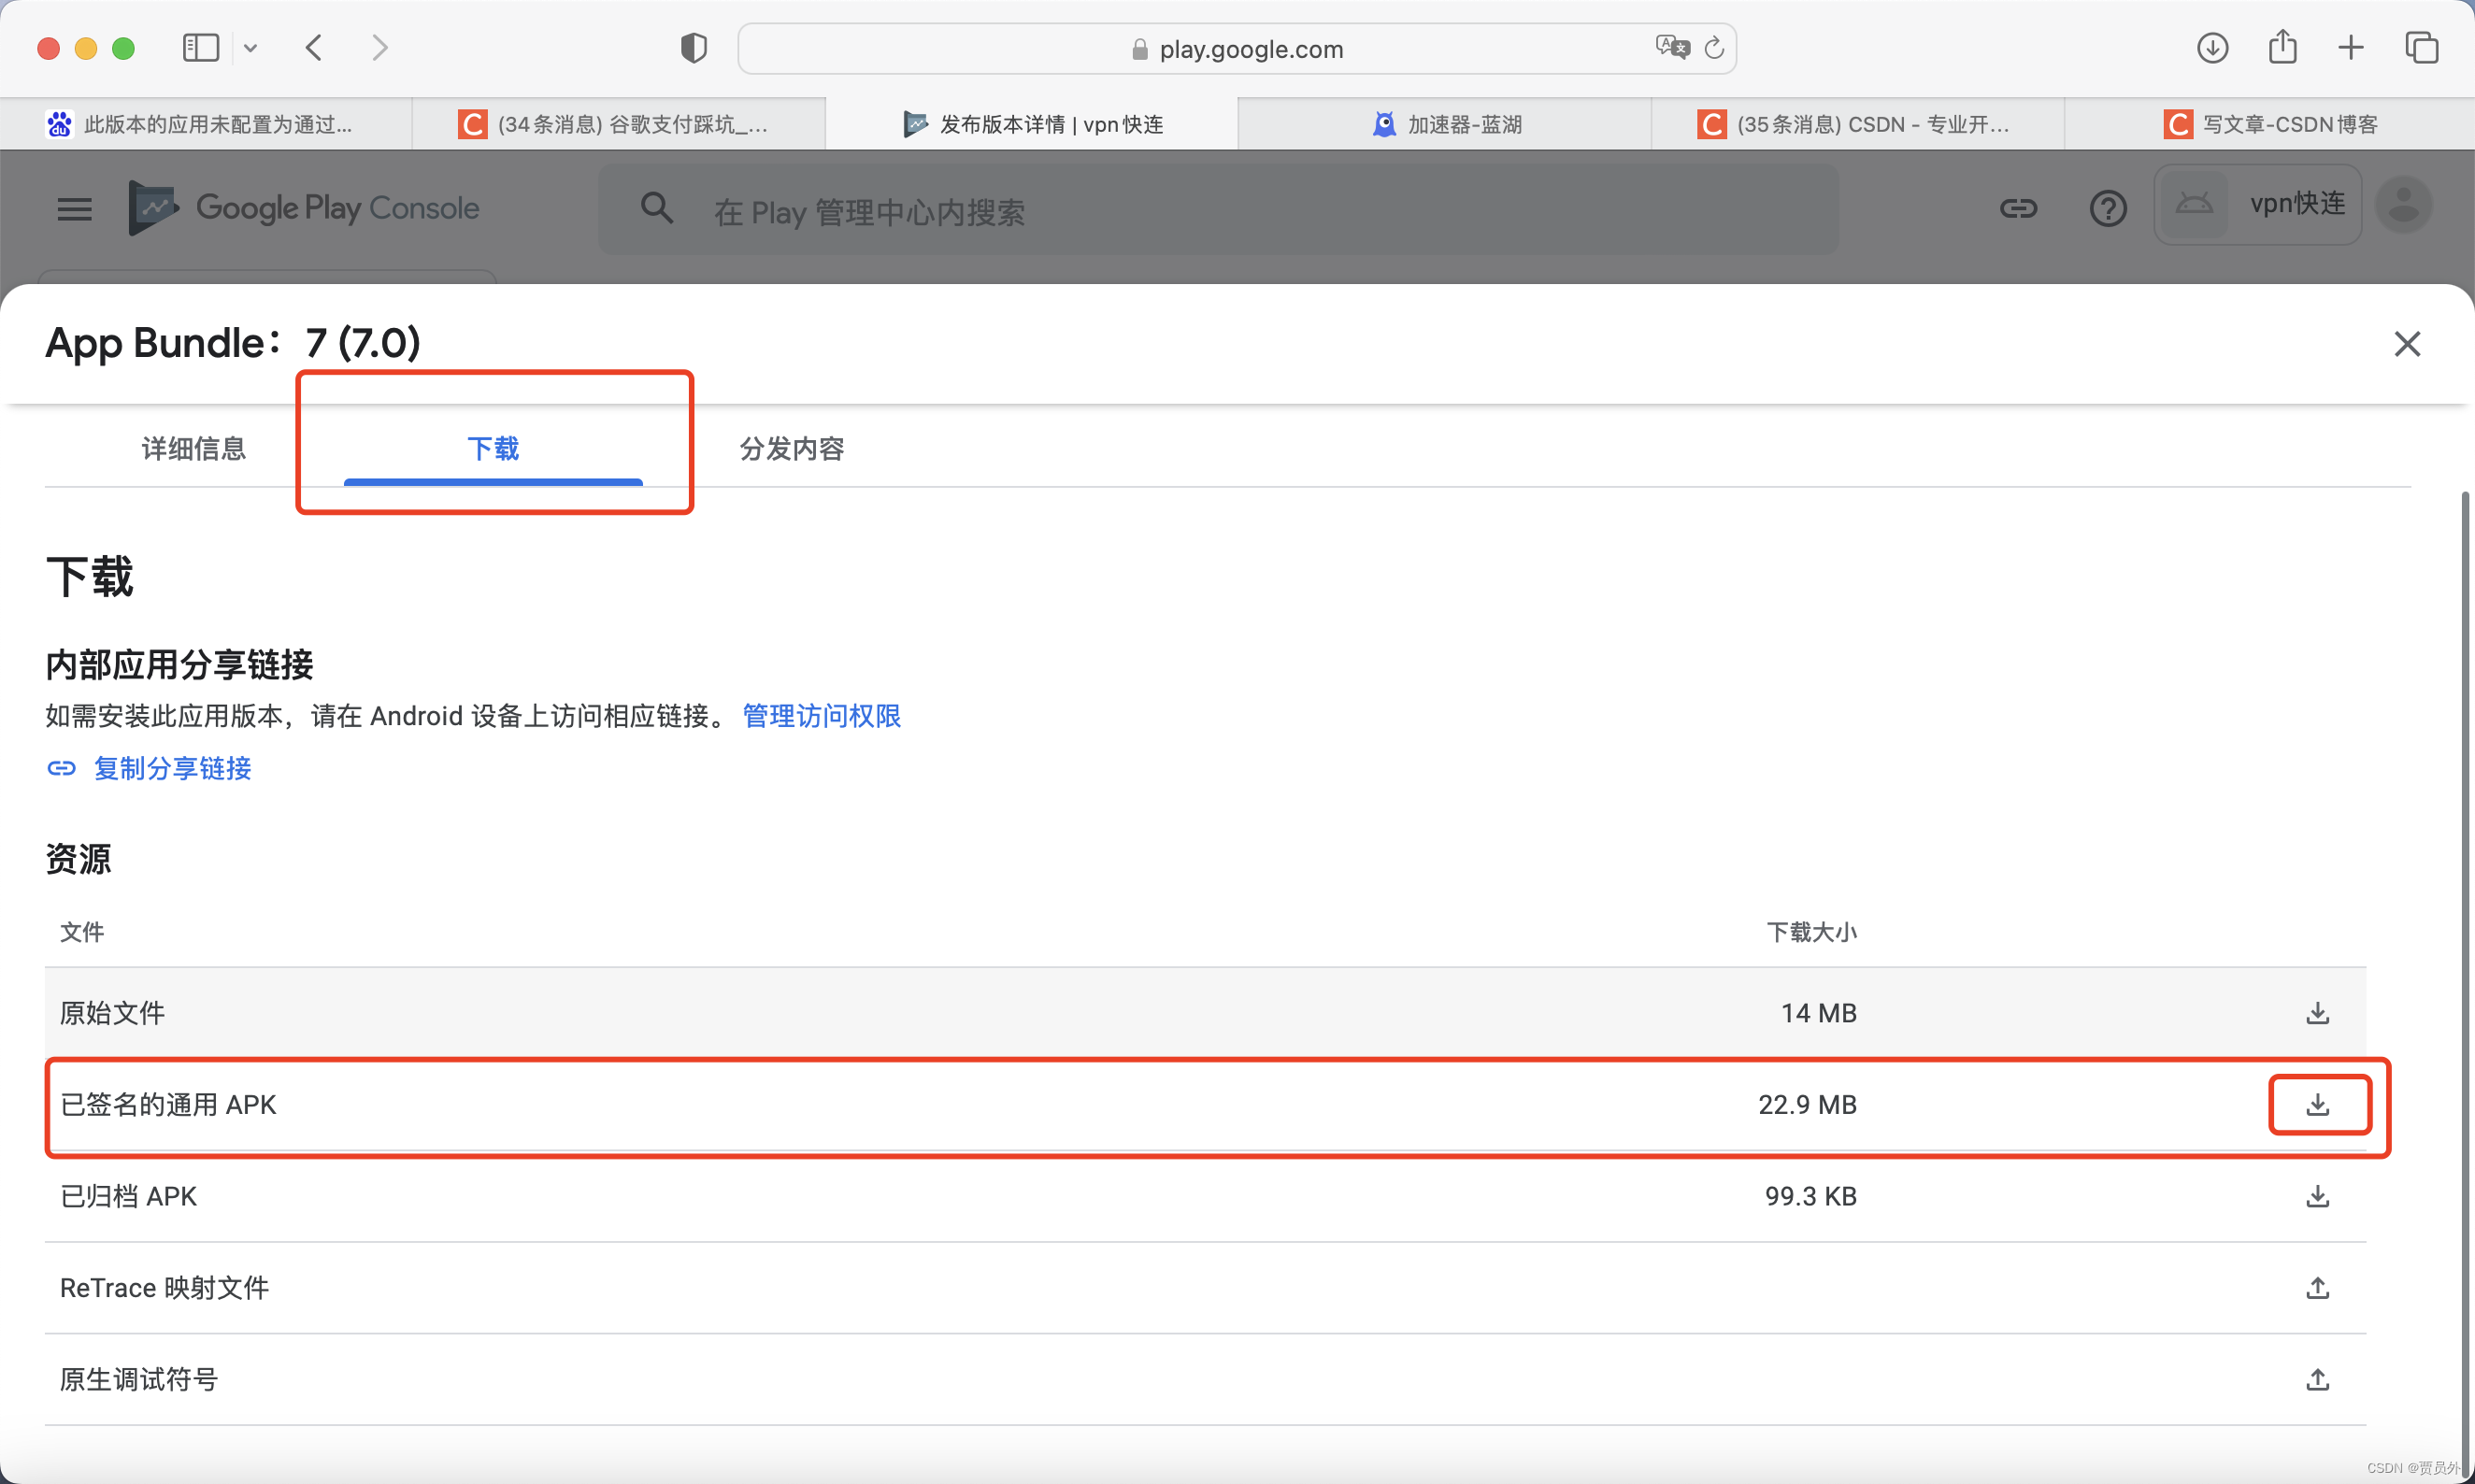Expand the sidebar options chevron
2475x1484 pixels.
pyautogui.click(x=251, y=48)
